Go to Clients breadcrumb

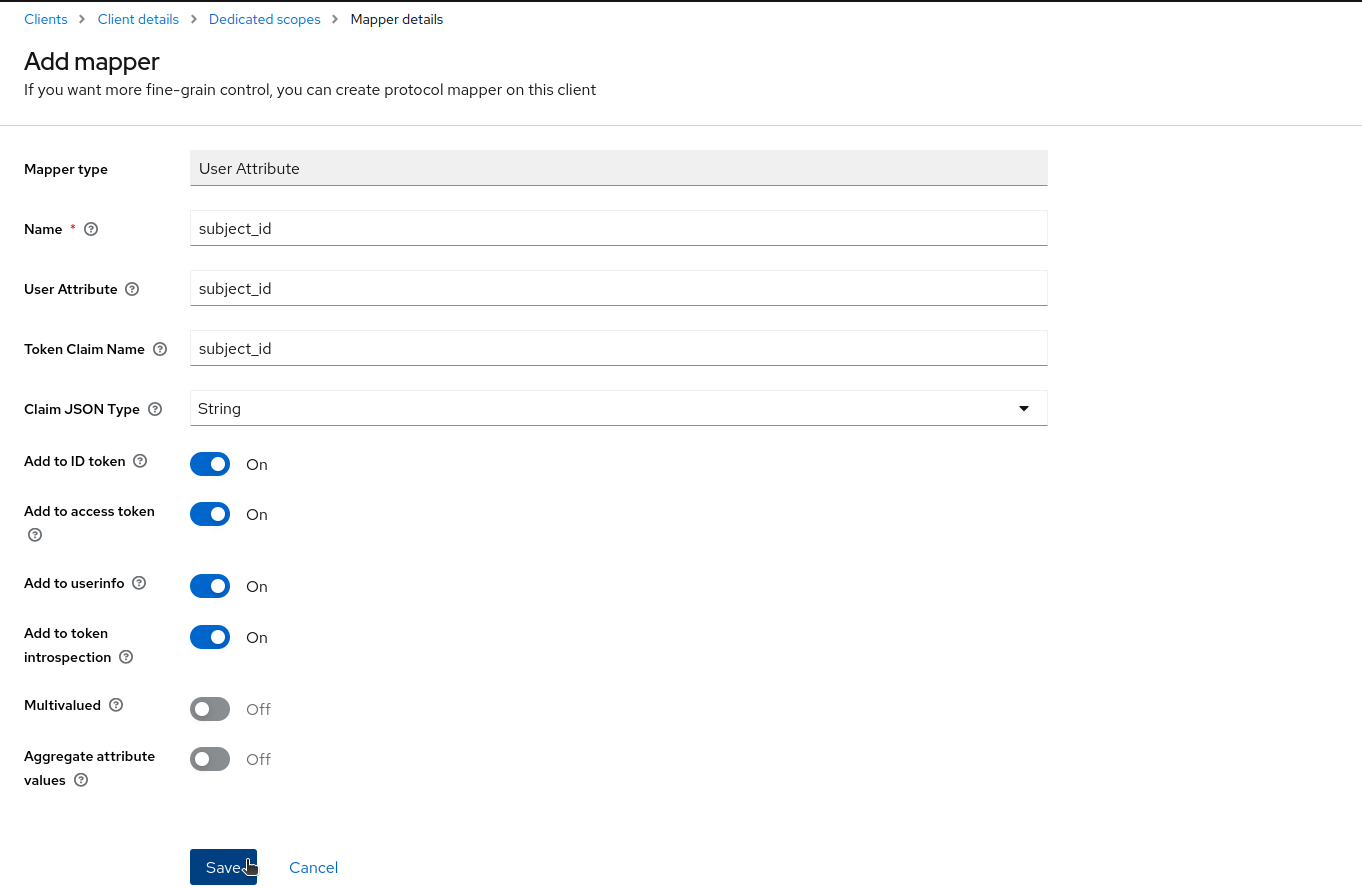tap(46, 19)
